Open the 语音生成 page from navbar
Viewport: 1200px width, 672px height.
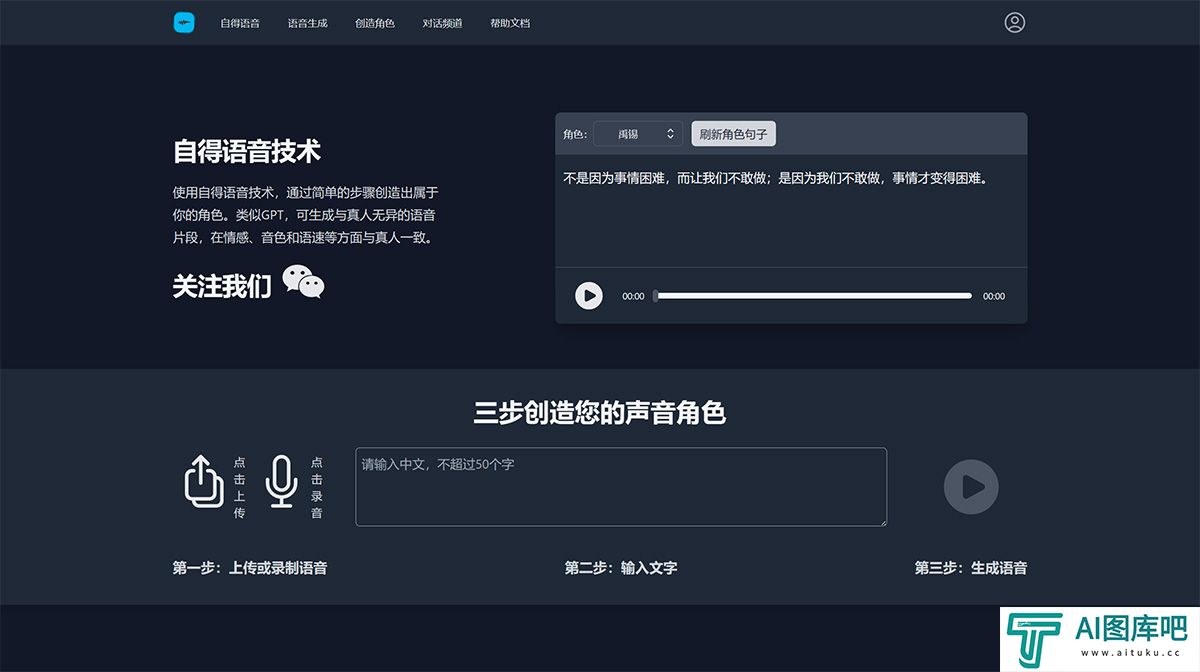(x=307, y=23)
